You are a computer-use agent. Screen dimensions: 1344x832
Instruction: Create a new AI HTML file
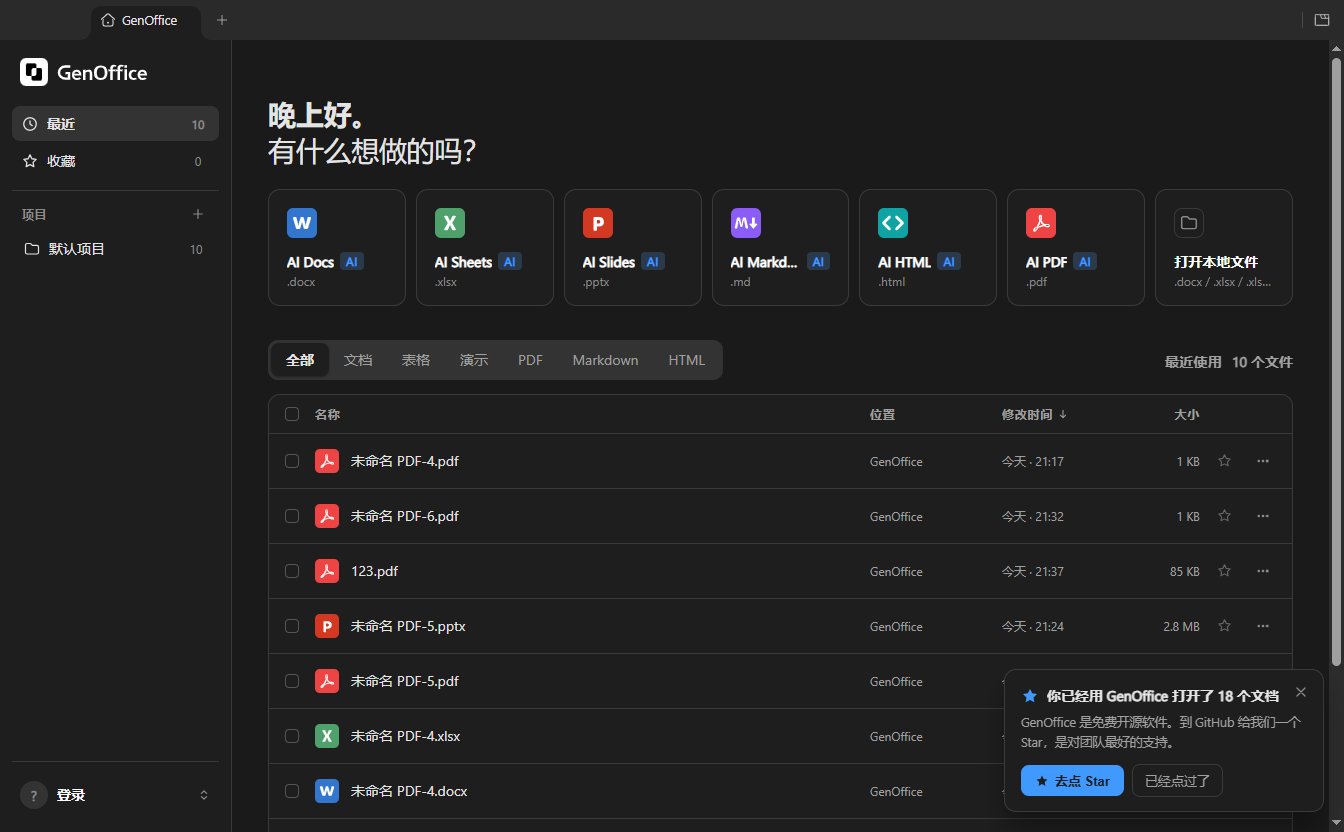pos(928,247)
